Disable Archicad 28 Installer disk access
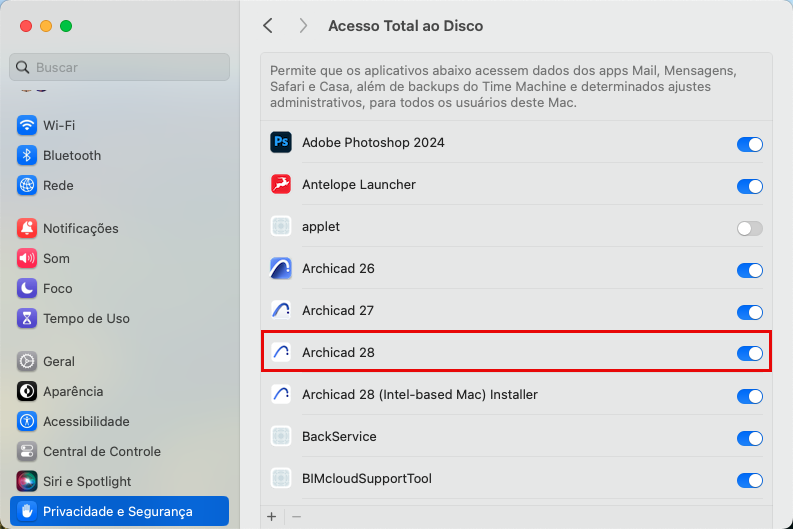Viewport: 793px width, 529px height. point(750,396)
